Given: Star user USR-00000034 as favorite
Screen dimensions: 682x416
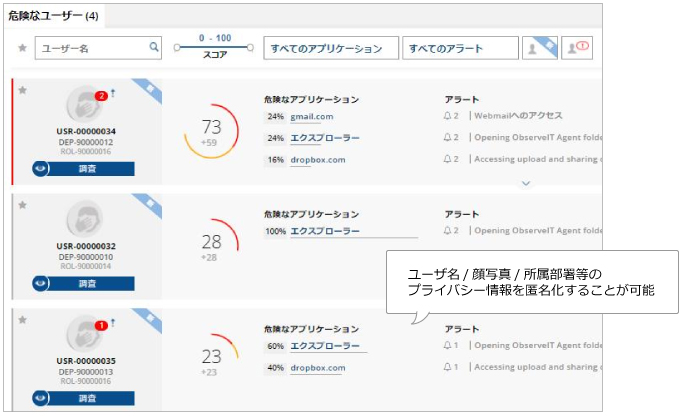Looking at the screenshot, I should pos(23,90).
